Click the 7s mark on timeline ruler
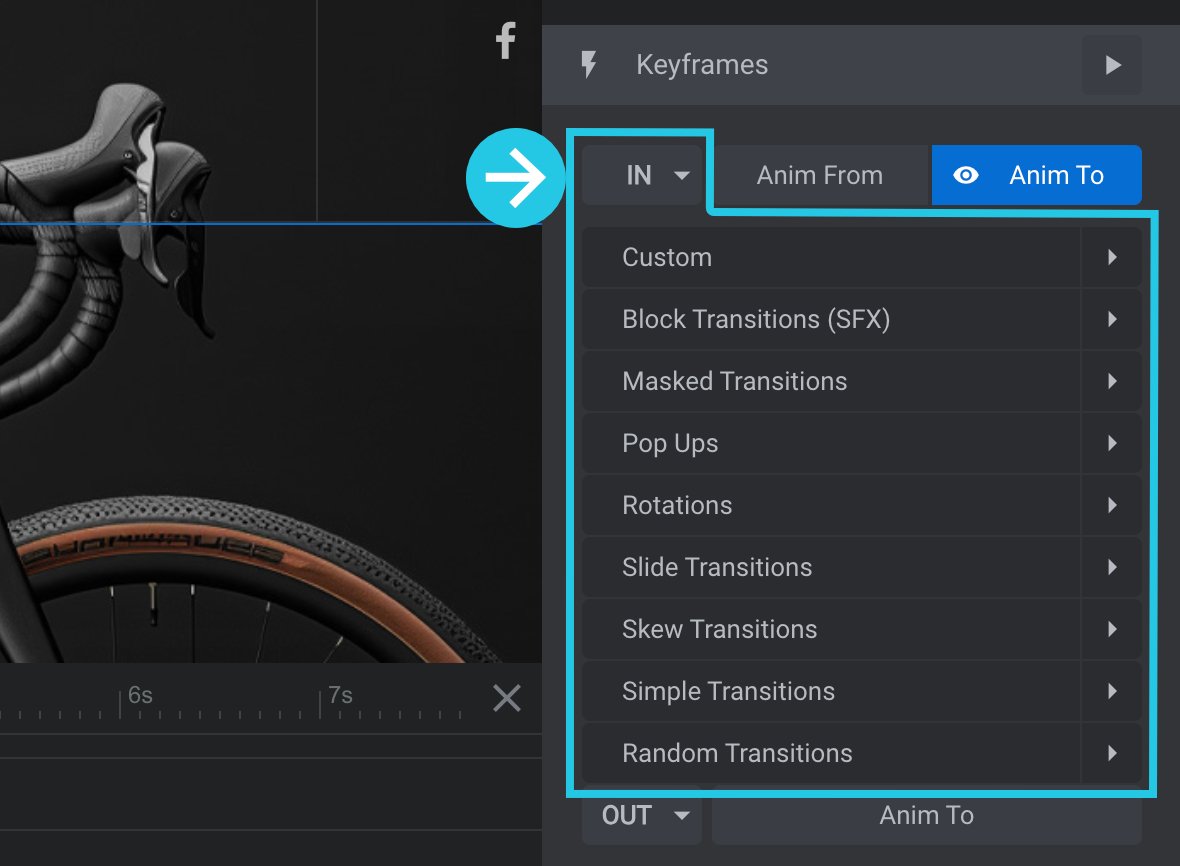The height and width of the screenshot is (866, 1180). [339, 695]
